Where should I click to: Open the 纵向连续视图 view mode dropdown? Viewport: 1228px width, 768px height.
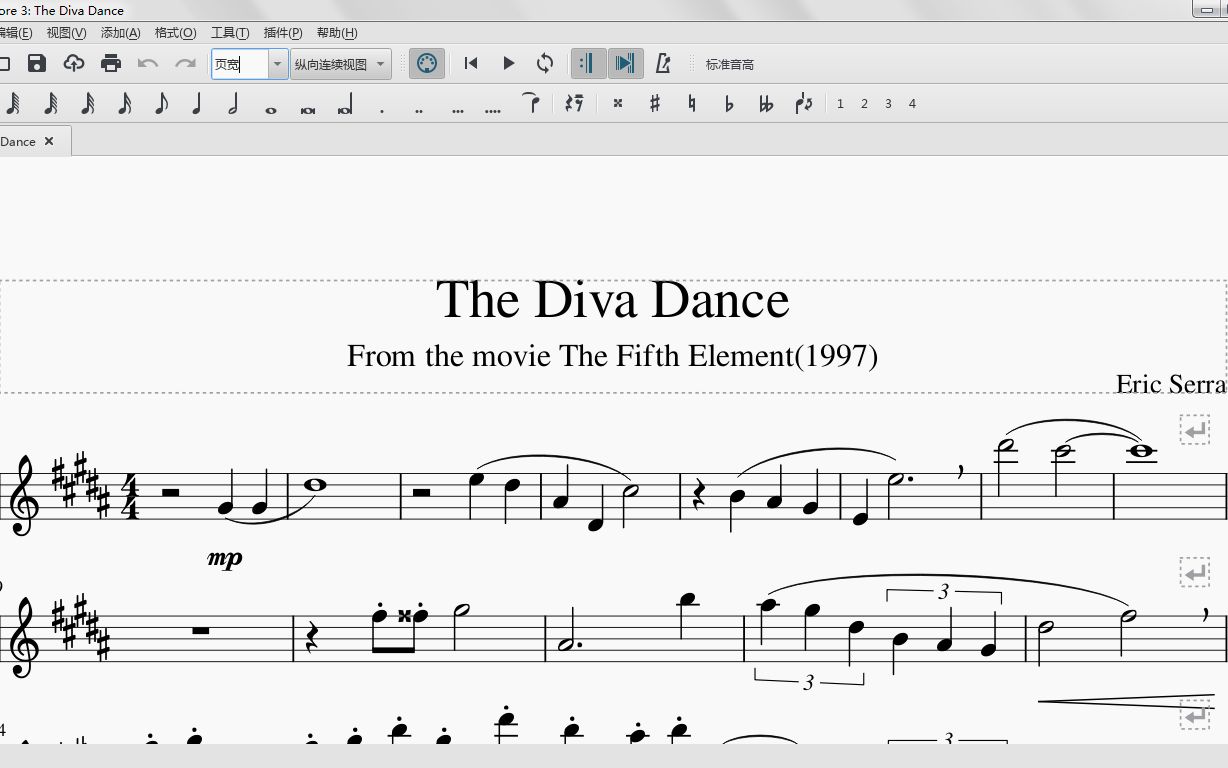coord(341,64)
